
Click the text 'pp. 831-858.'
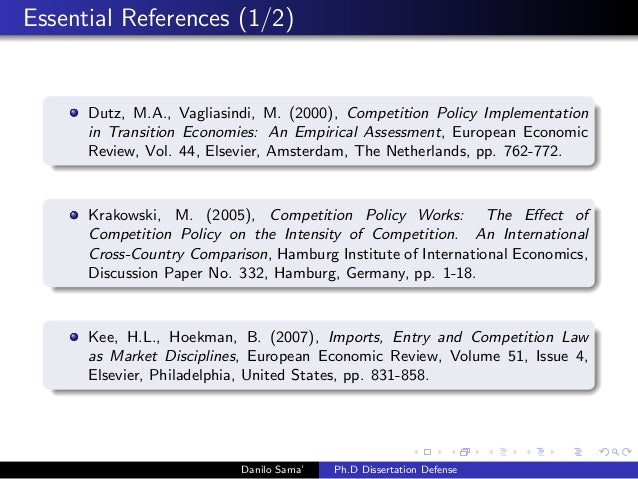click(x=386, y=375)
